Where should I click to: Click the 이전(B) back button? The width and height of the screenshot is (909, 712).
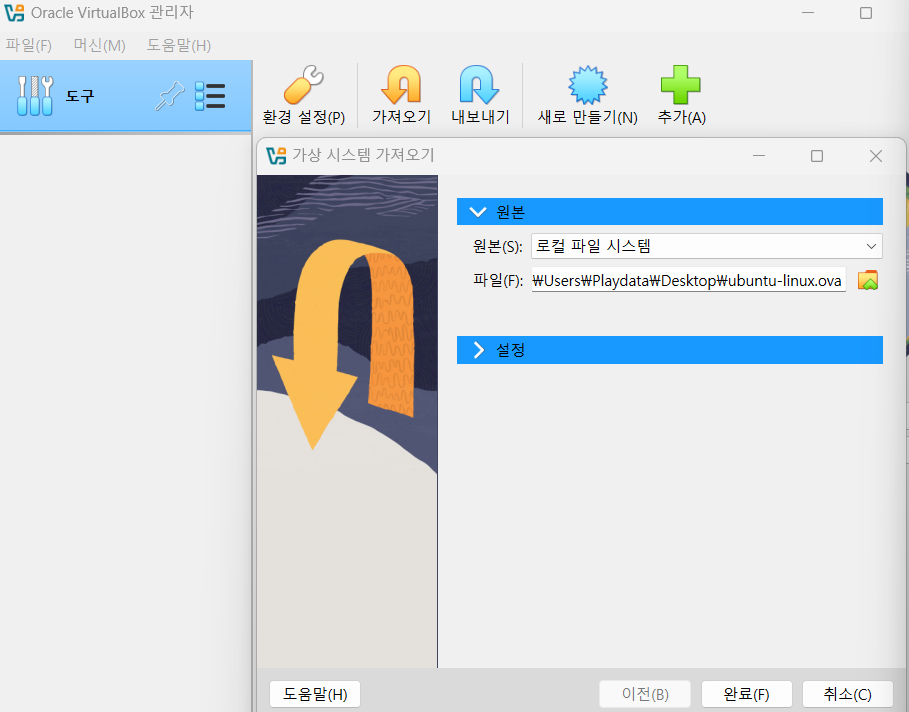[x=645, y=694]
